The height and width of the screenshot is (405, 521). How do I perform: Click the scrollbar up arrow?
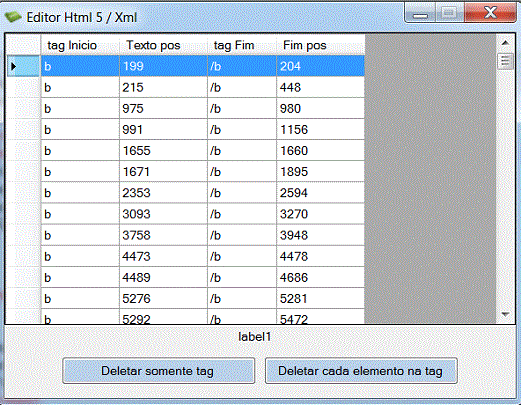coord(505,43)
